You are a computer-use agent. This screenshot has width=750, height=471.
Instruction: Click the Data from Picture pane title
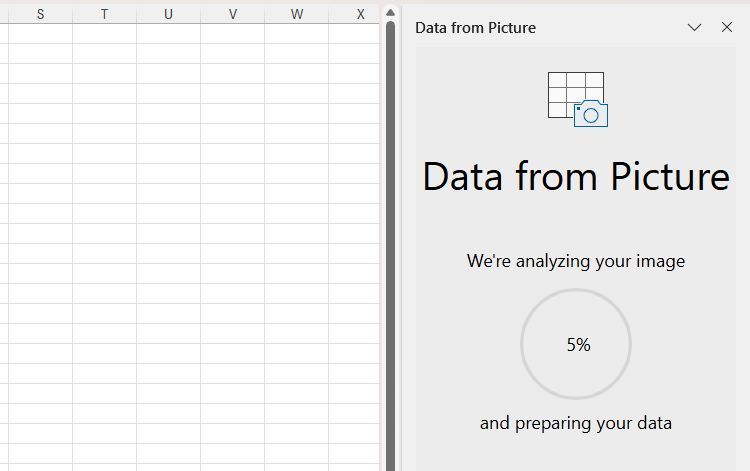(475, 28)
